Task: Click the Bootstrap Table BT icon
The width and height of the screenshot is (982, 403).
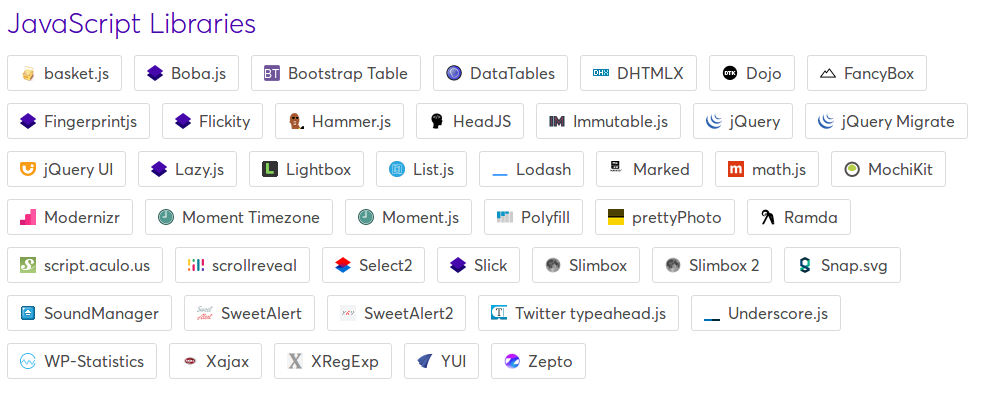Action: pyautogui.click(x=272, y=73)
